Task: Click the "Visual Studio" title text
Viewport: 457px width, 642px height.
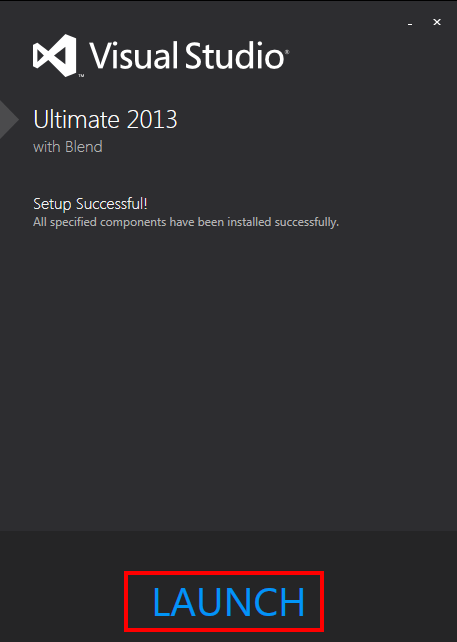Action: tap(187, 55)
